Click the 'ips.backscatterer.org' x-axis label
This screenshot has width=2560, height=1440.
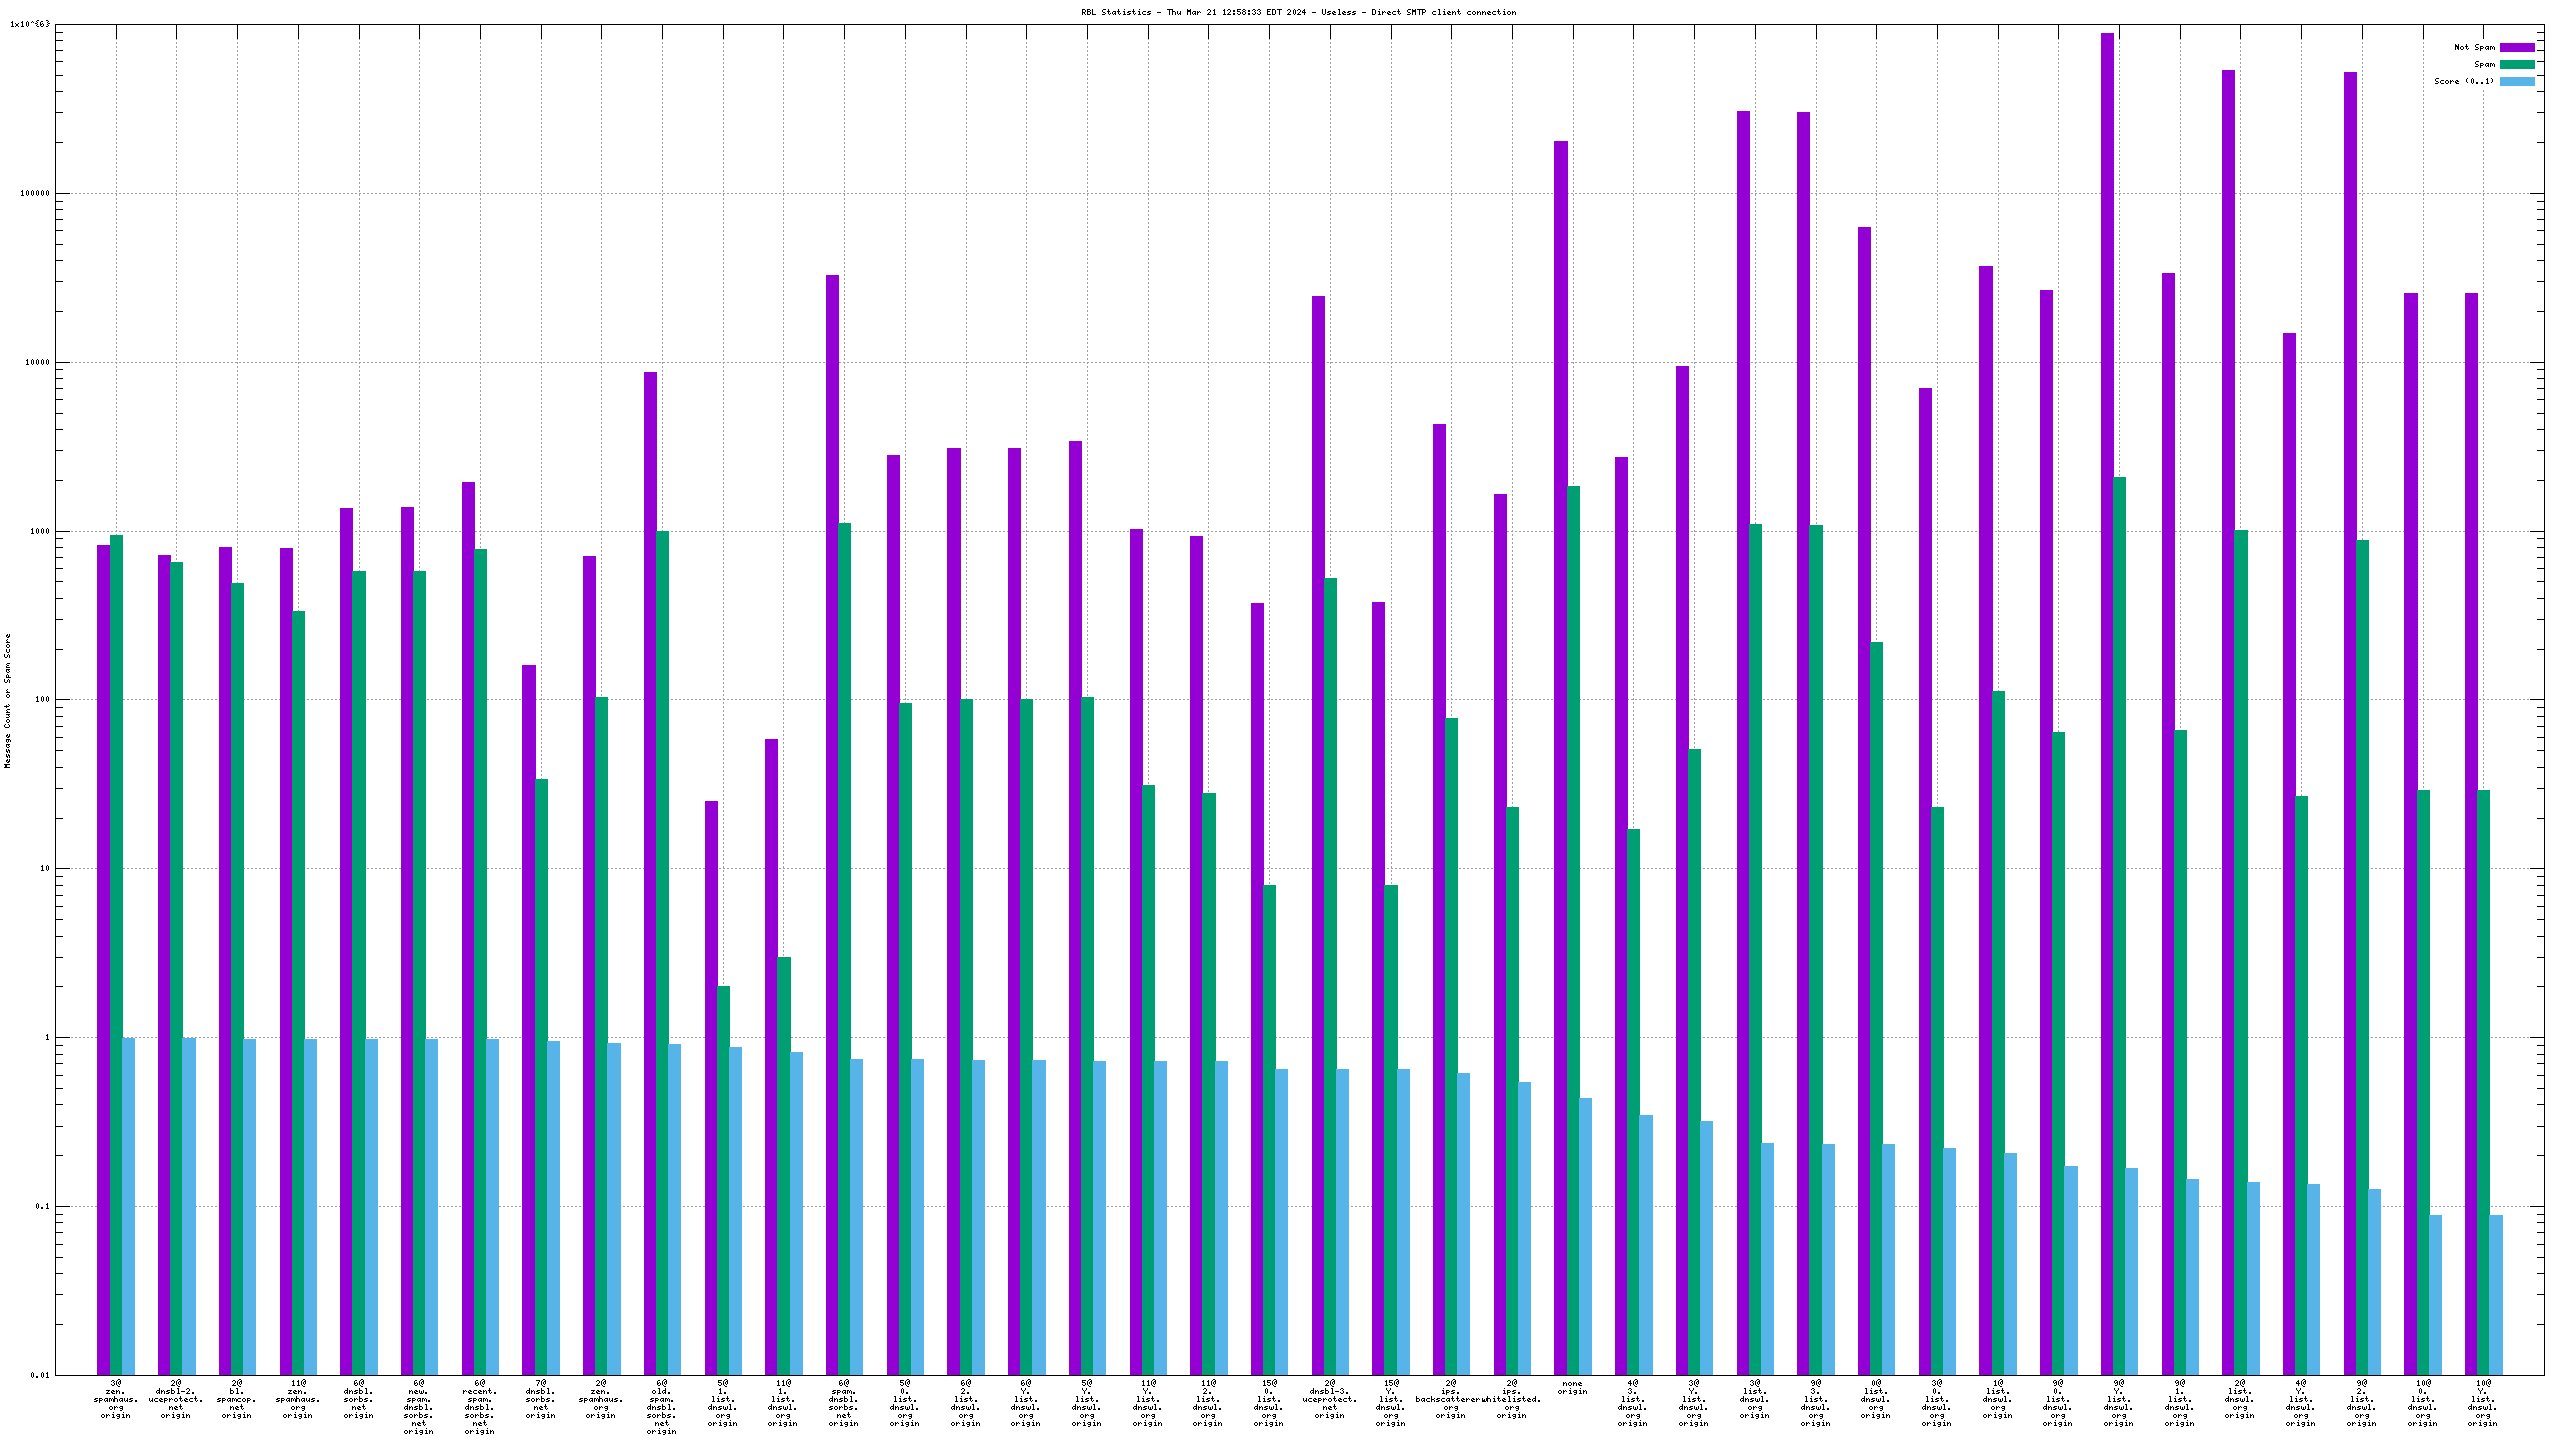tap(1450, 1399)
